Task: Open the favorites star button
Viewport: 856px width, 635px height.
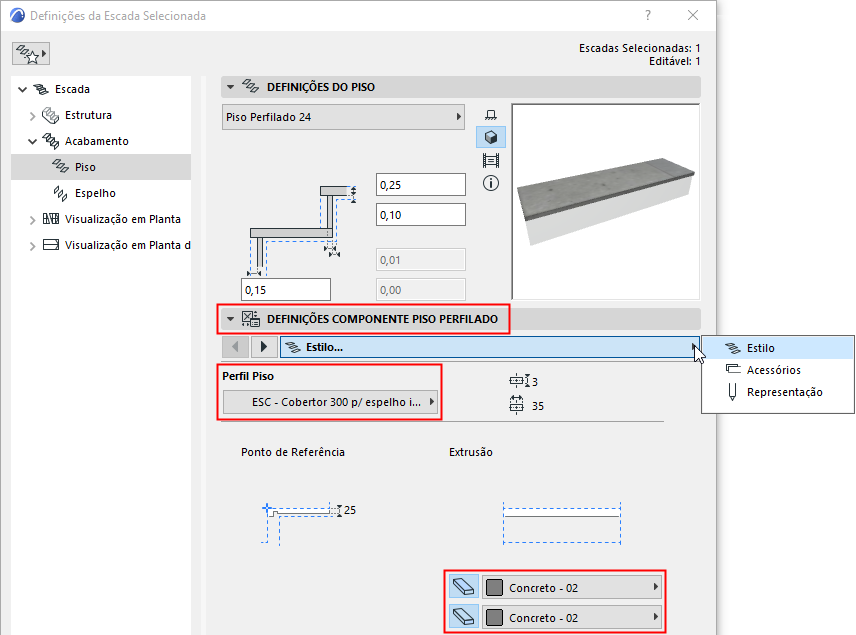Action: pyautogui.click(x=31, y=54)
